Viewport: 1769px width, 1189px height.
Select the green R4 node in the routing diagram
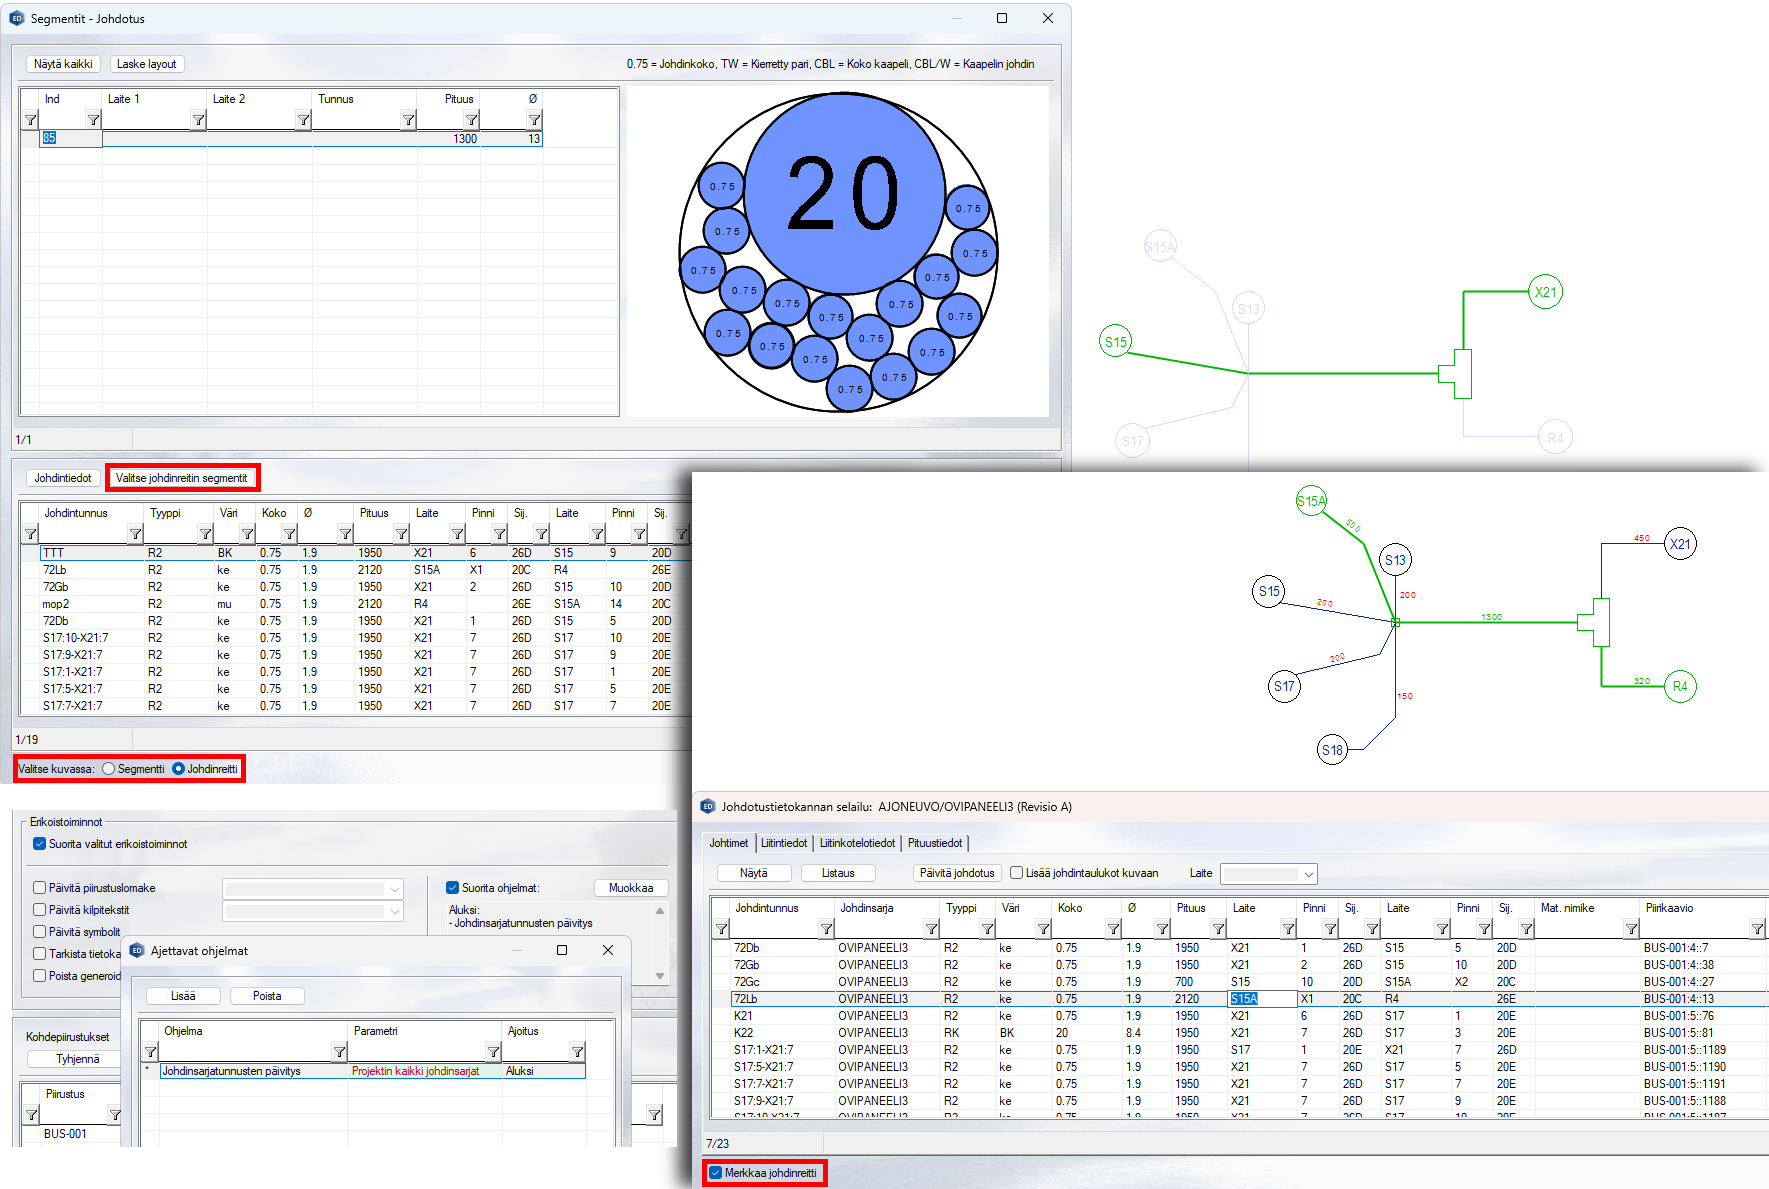pos(1680,686)
